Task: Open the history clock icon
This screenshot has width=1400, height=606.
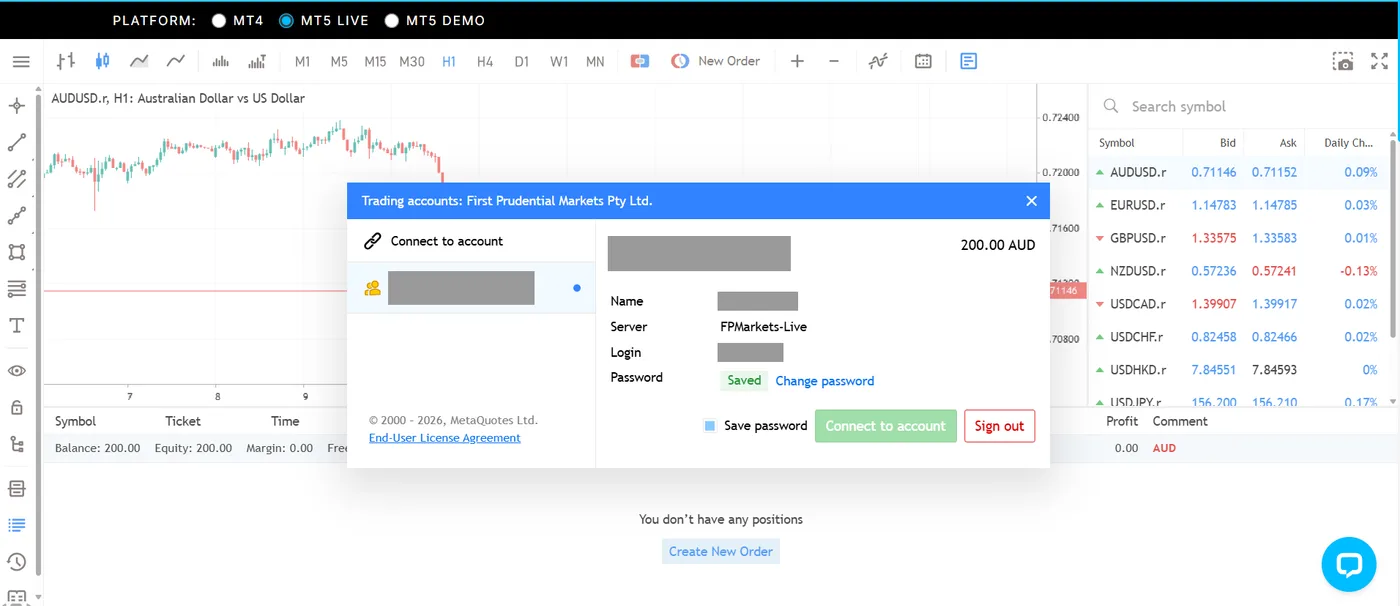Action: coord(17,562)
